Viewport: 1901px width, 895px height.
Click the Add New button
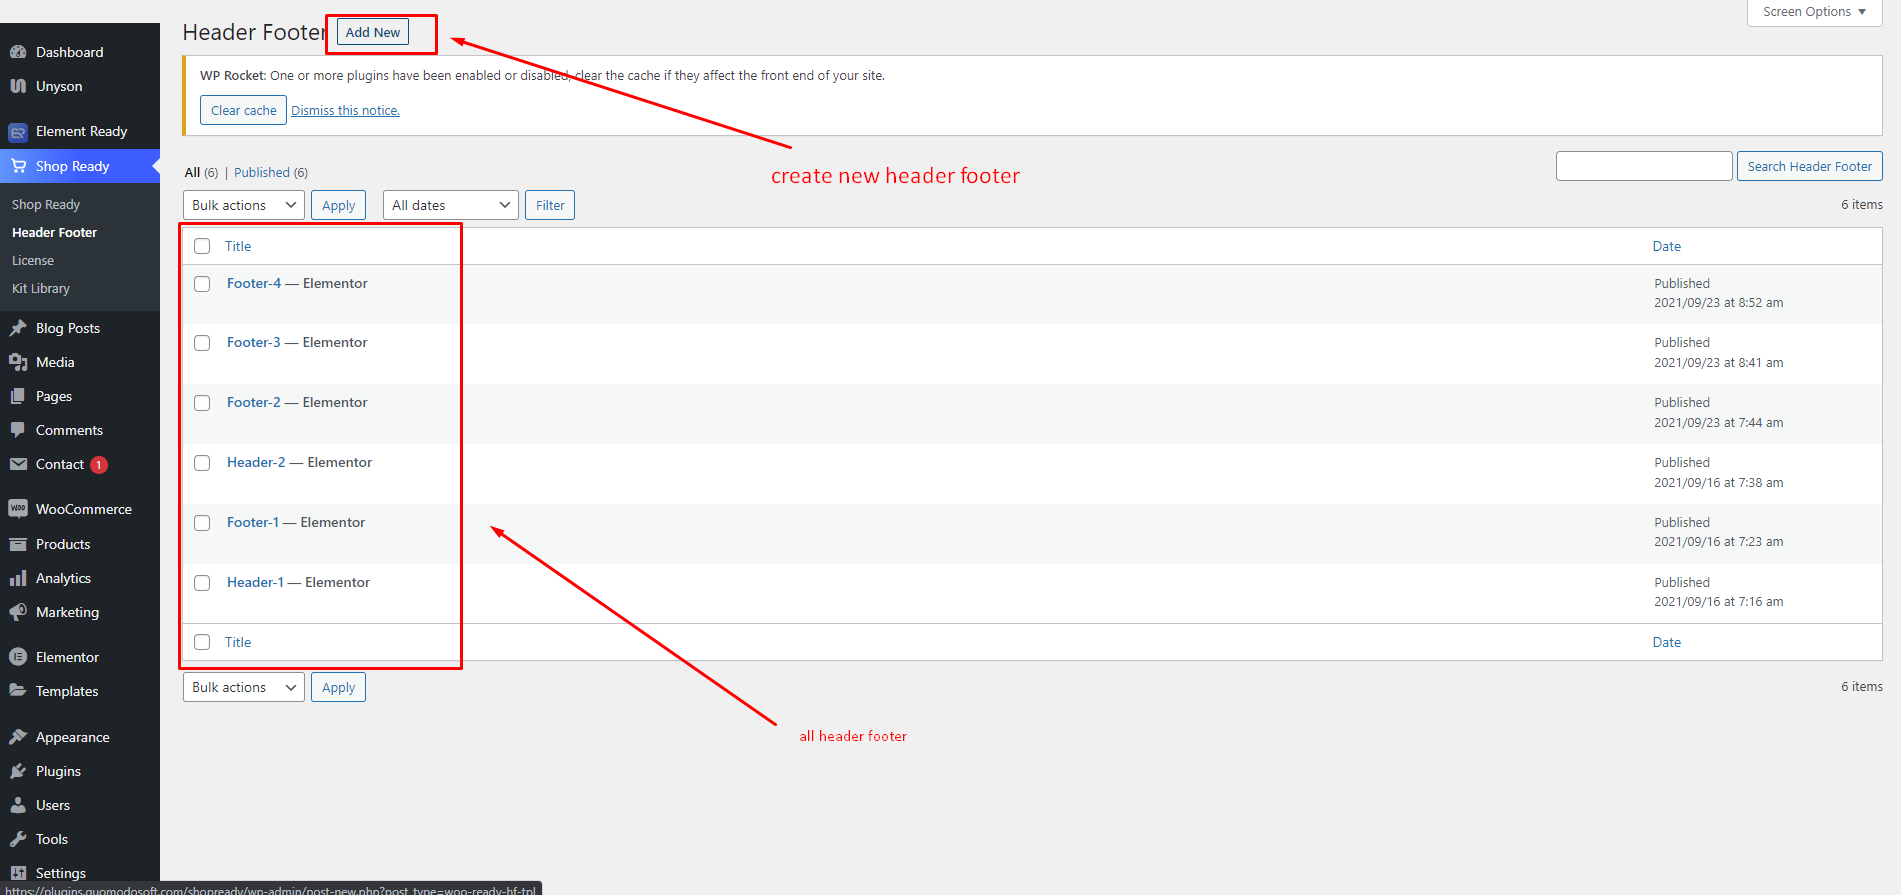(x=373, y=32)
